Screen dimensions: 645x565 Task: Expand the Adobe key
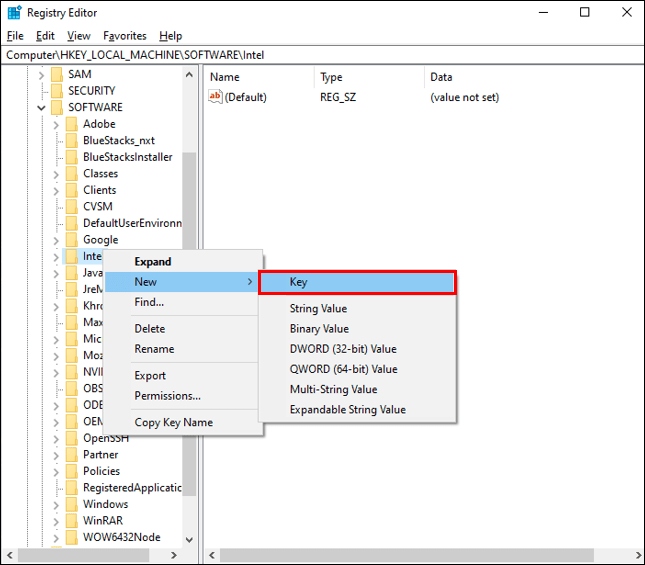(x=56, y=125)
